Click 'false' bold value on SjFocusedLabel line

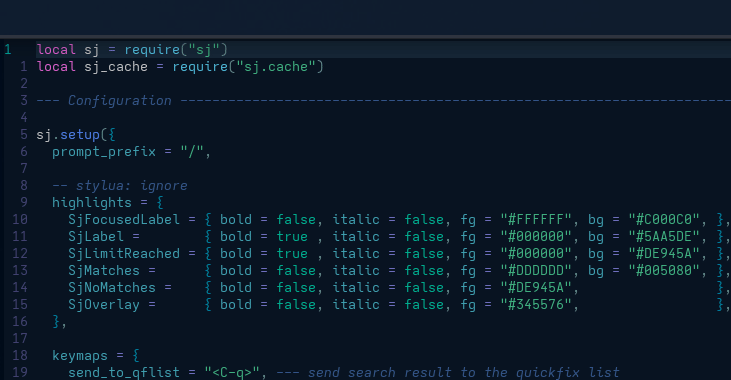[x=296, y=220]
